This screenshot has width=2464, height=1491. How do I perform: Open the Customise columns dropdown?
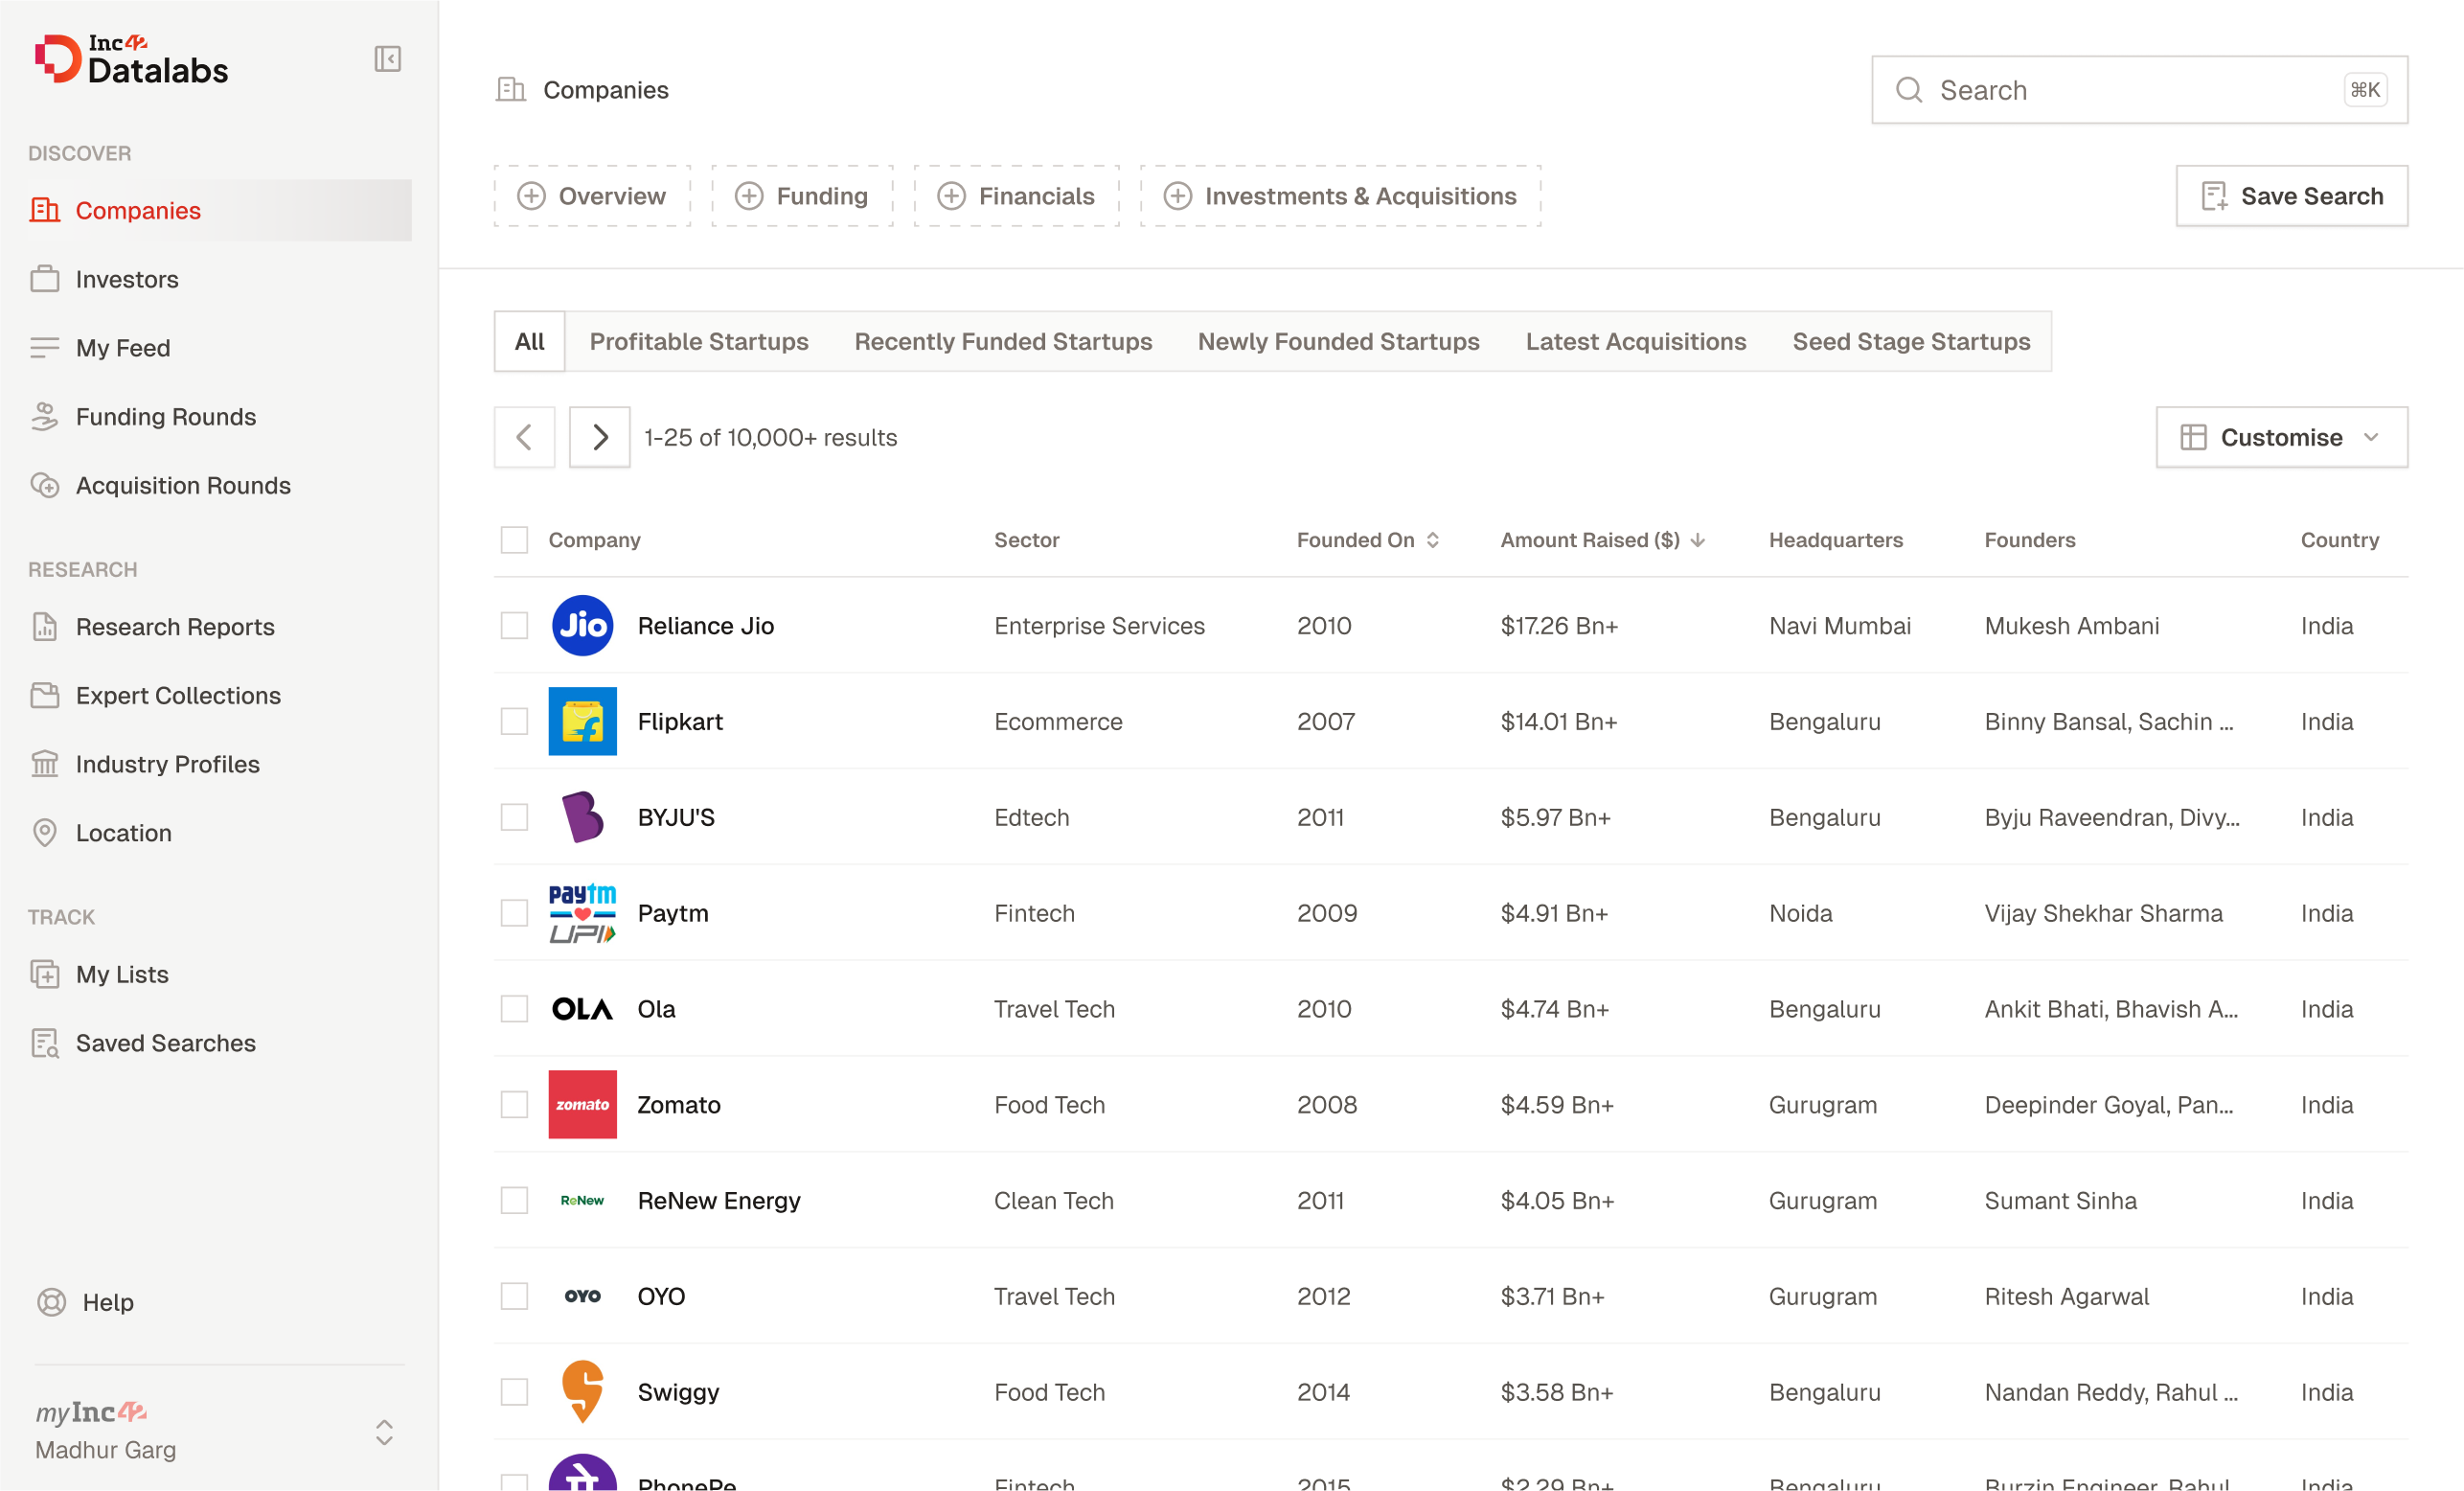pyautogui.click(x=2281, y=437)
